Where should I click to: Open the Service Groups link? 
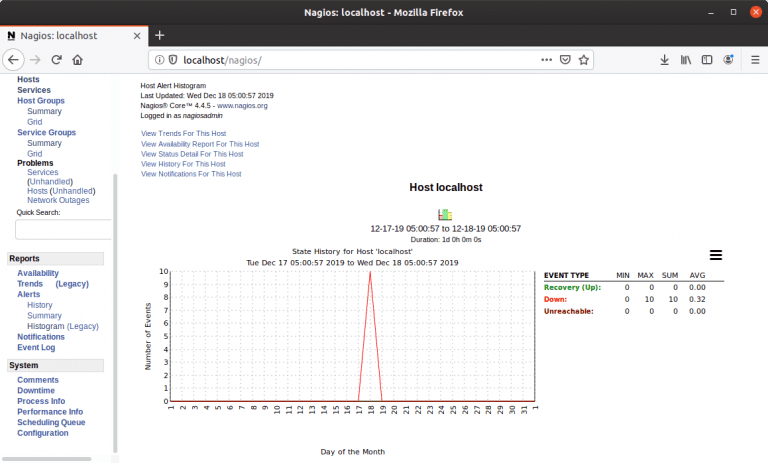47,132
